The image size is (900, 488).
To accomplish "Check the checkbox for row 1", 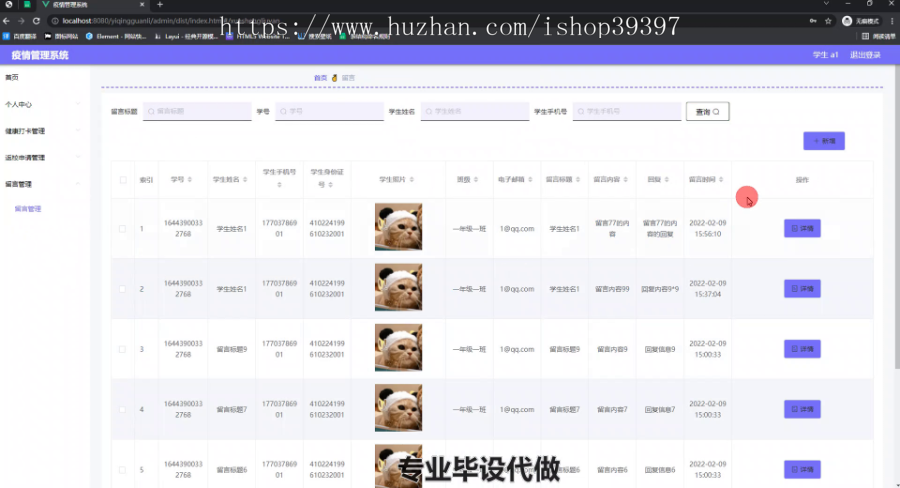I will 122,228.
